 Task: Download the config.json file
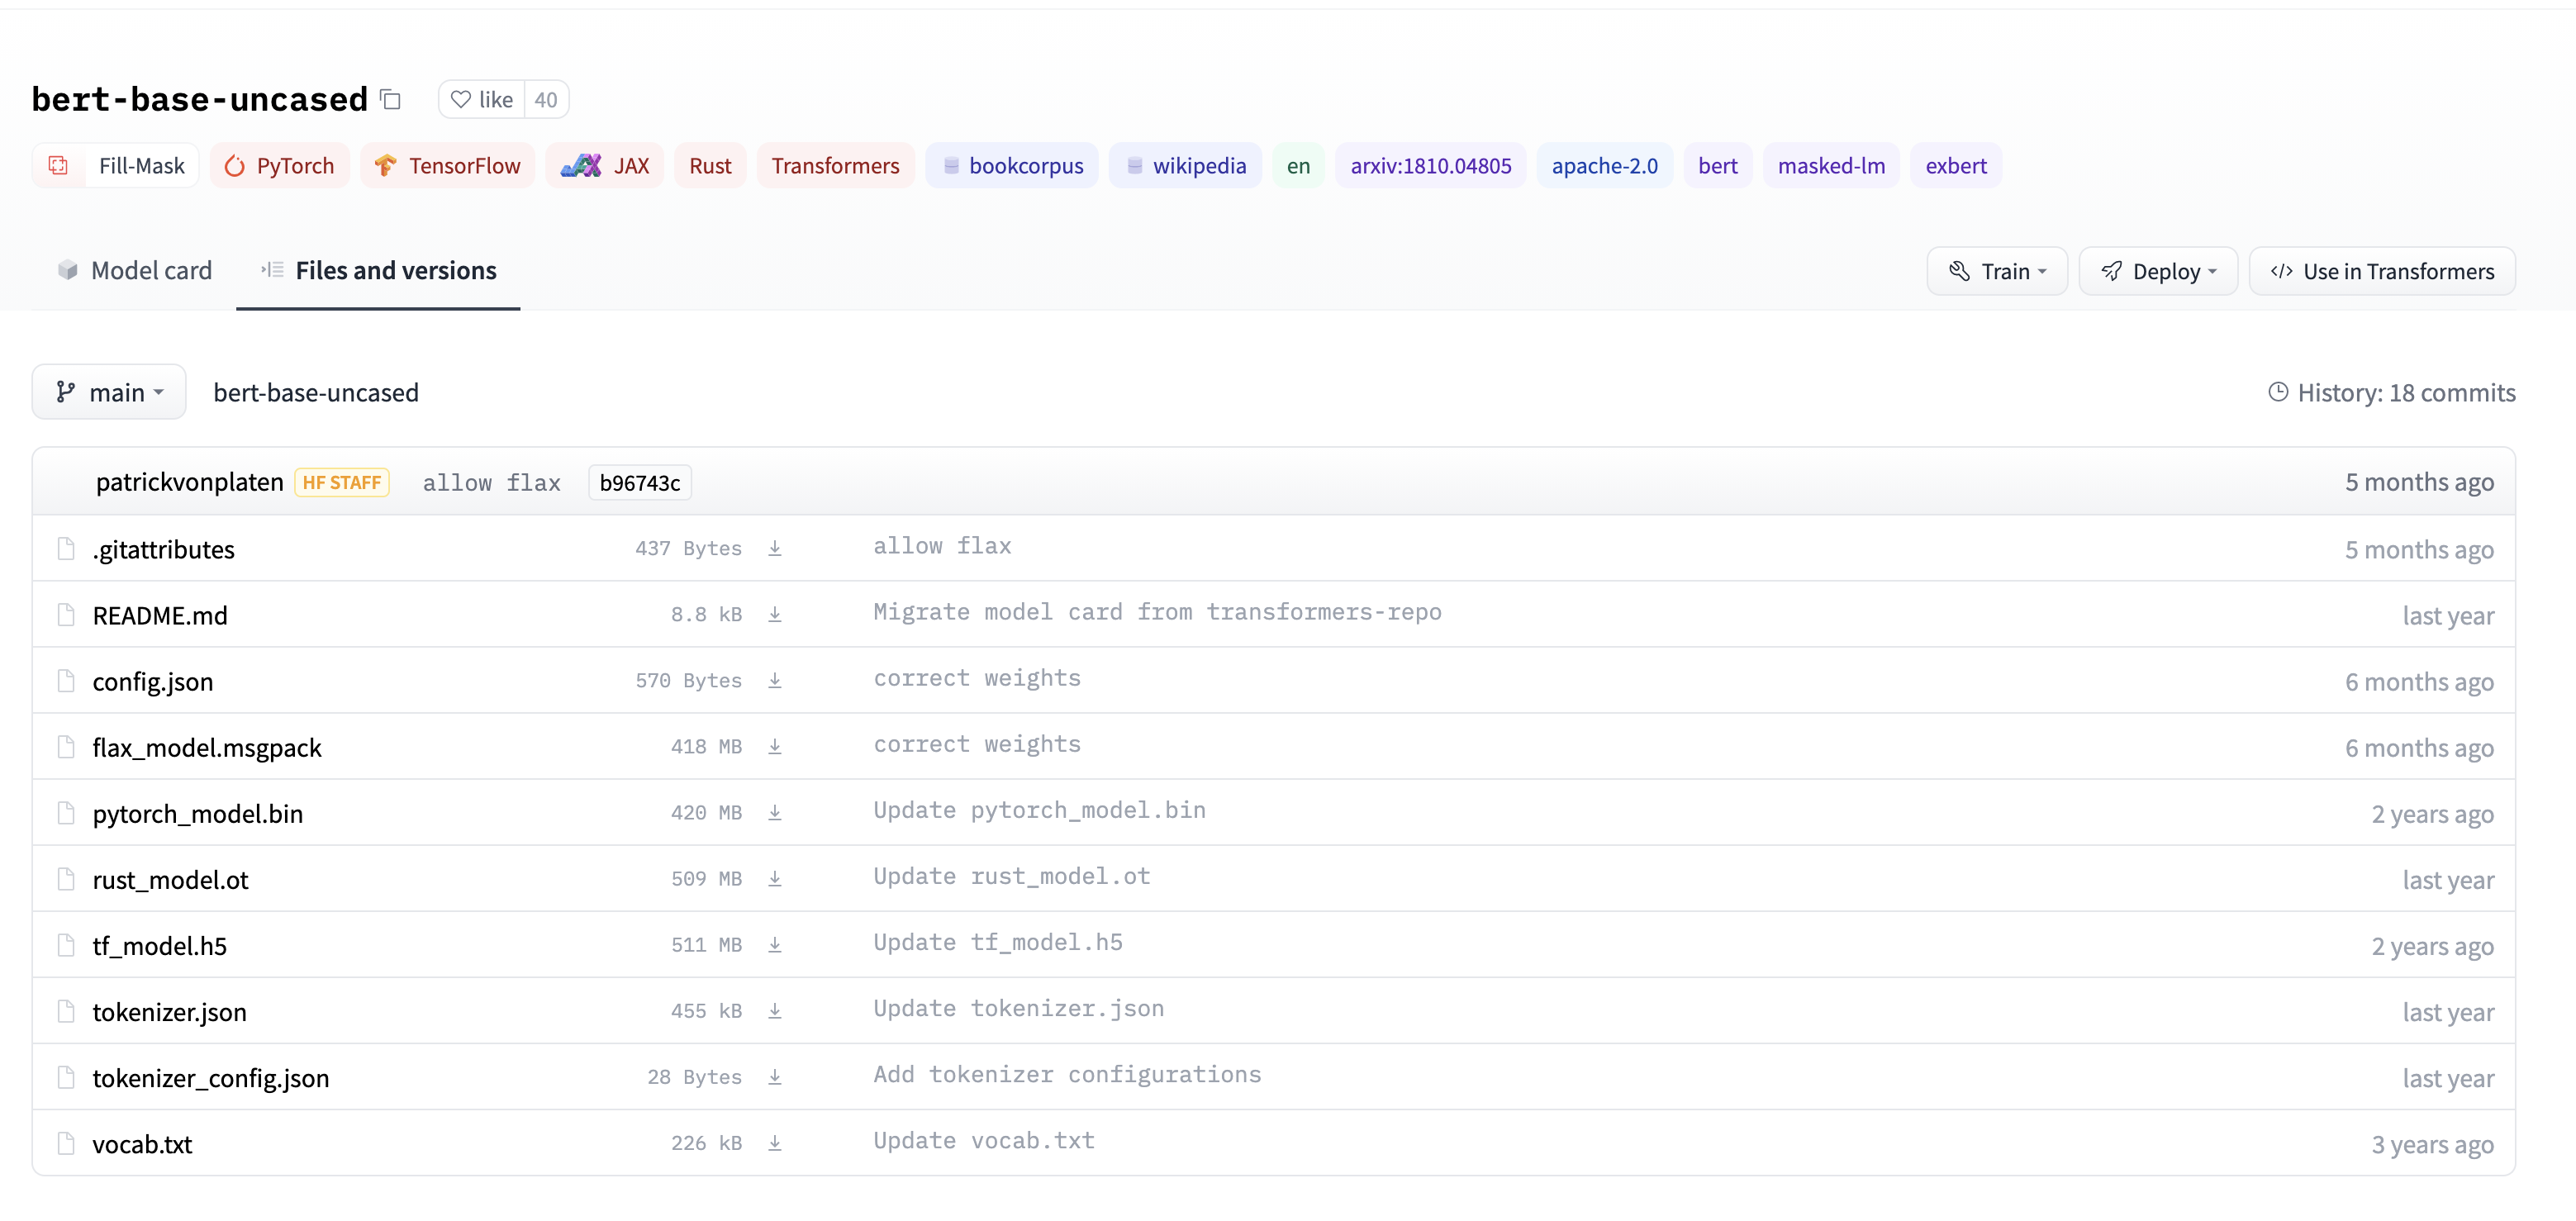(774, 681)
